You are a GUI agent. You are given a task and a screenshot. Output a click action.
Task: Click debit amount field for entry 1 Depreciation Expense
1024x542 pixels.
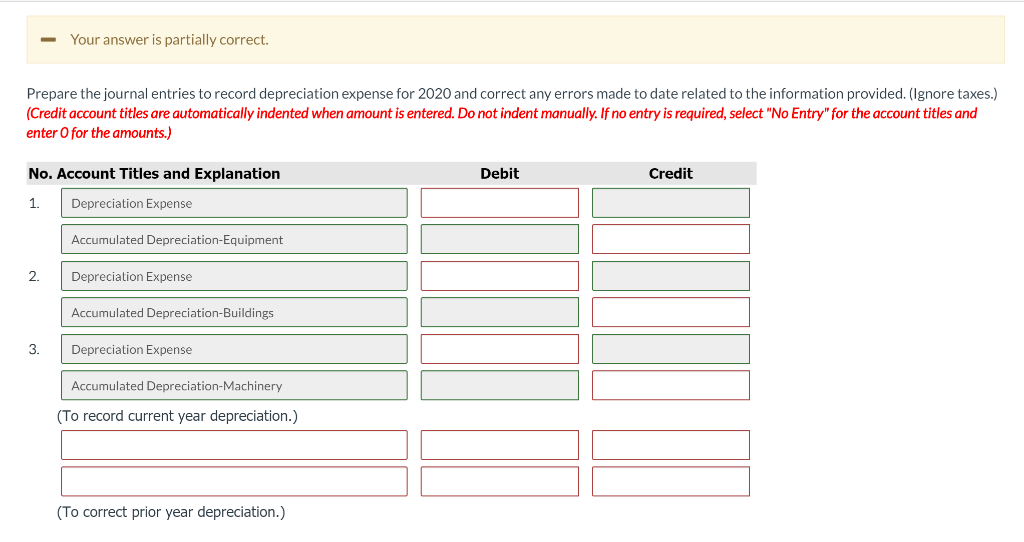500,203
